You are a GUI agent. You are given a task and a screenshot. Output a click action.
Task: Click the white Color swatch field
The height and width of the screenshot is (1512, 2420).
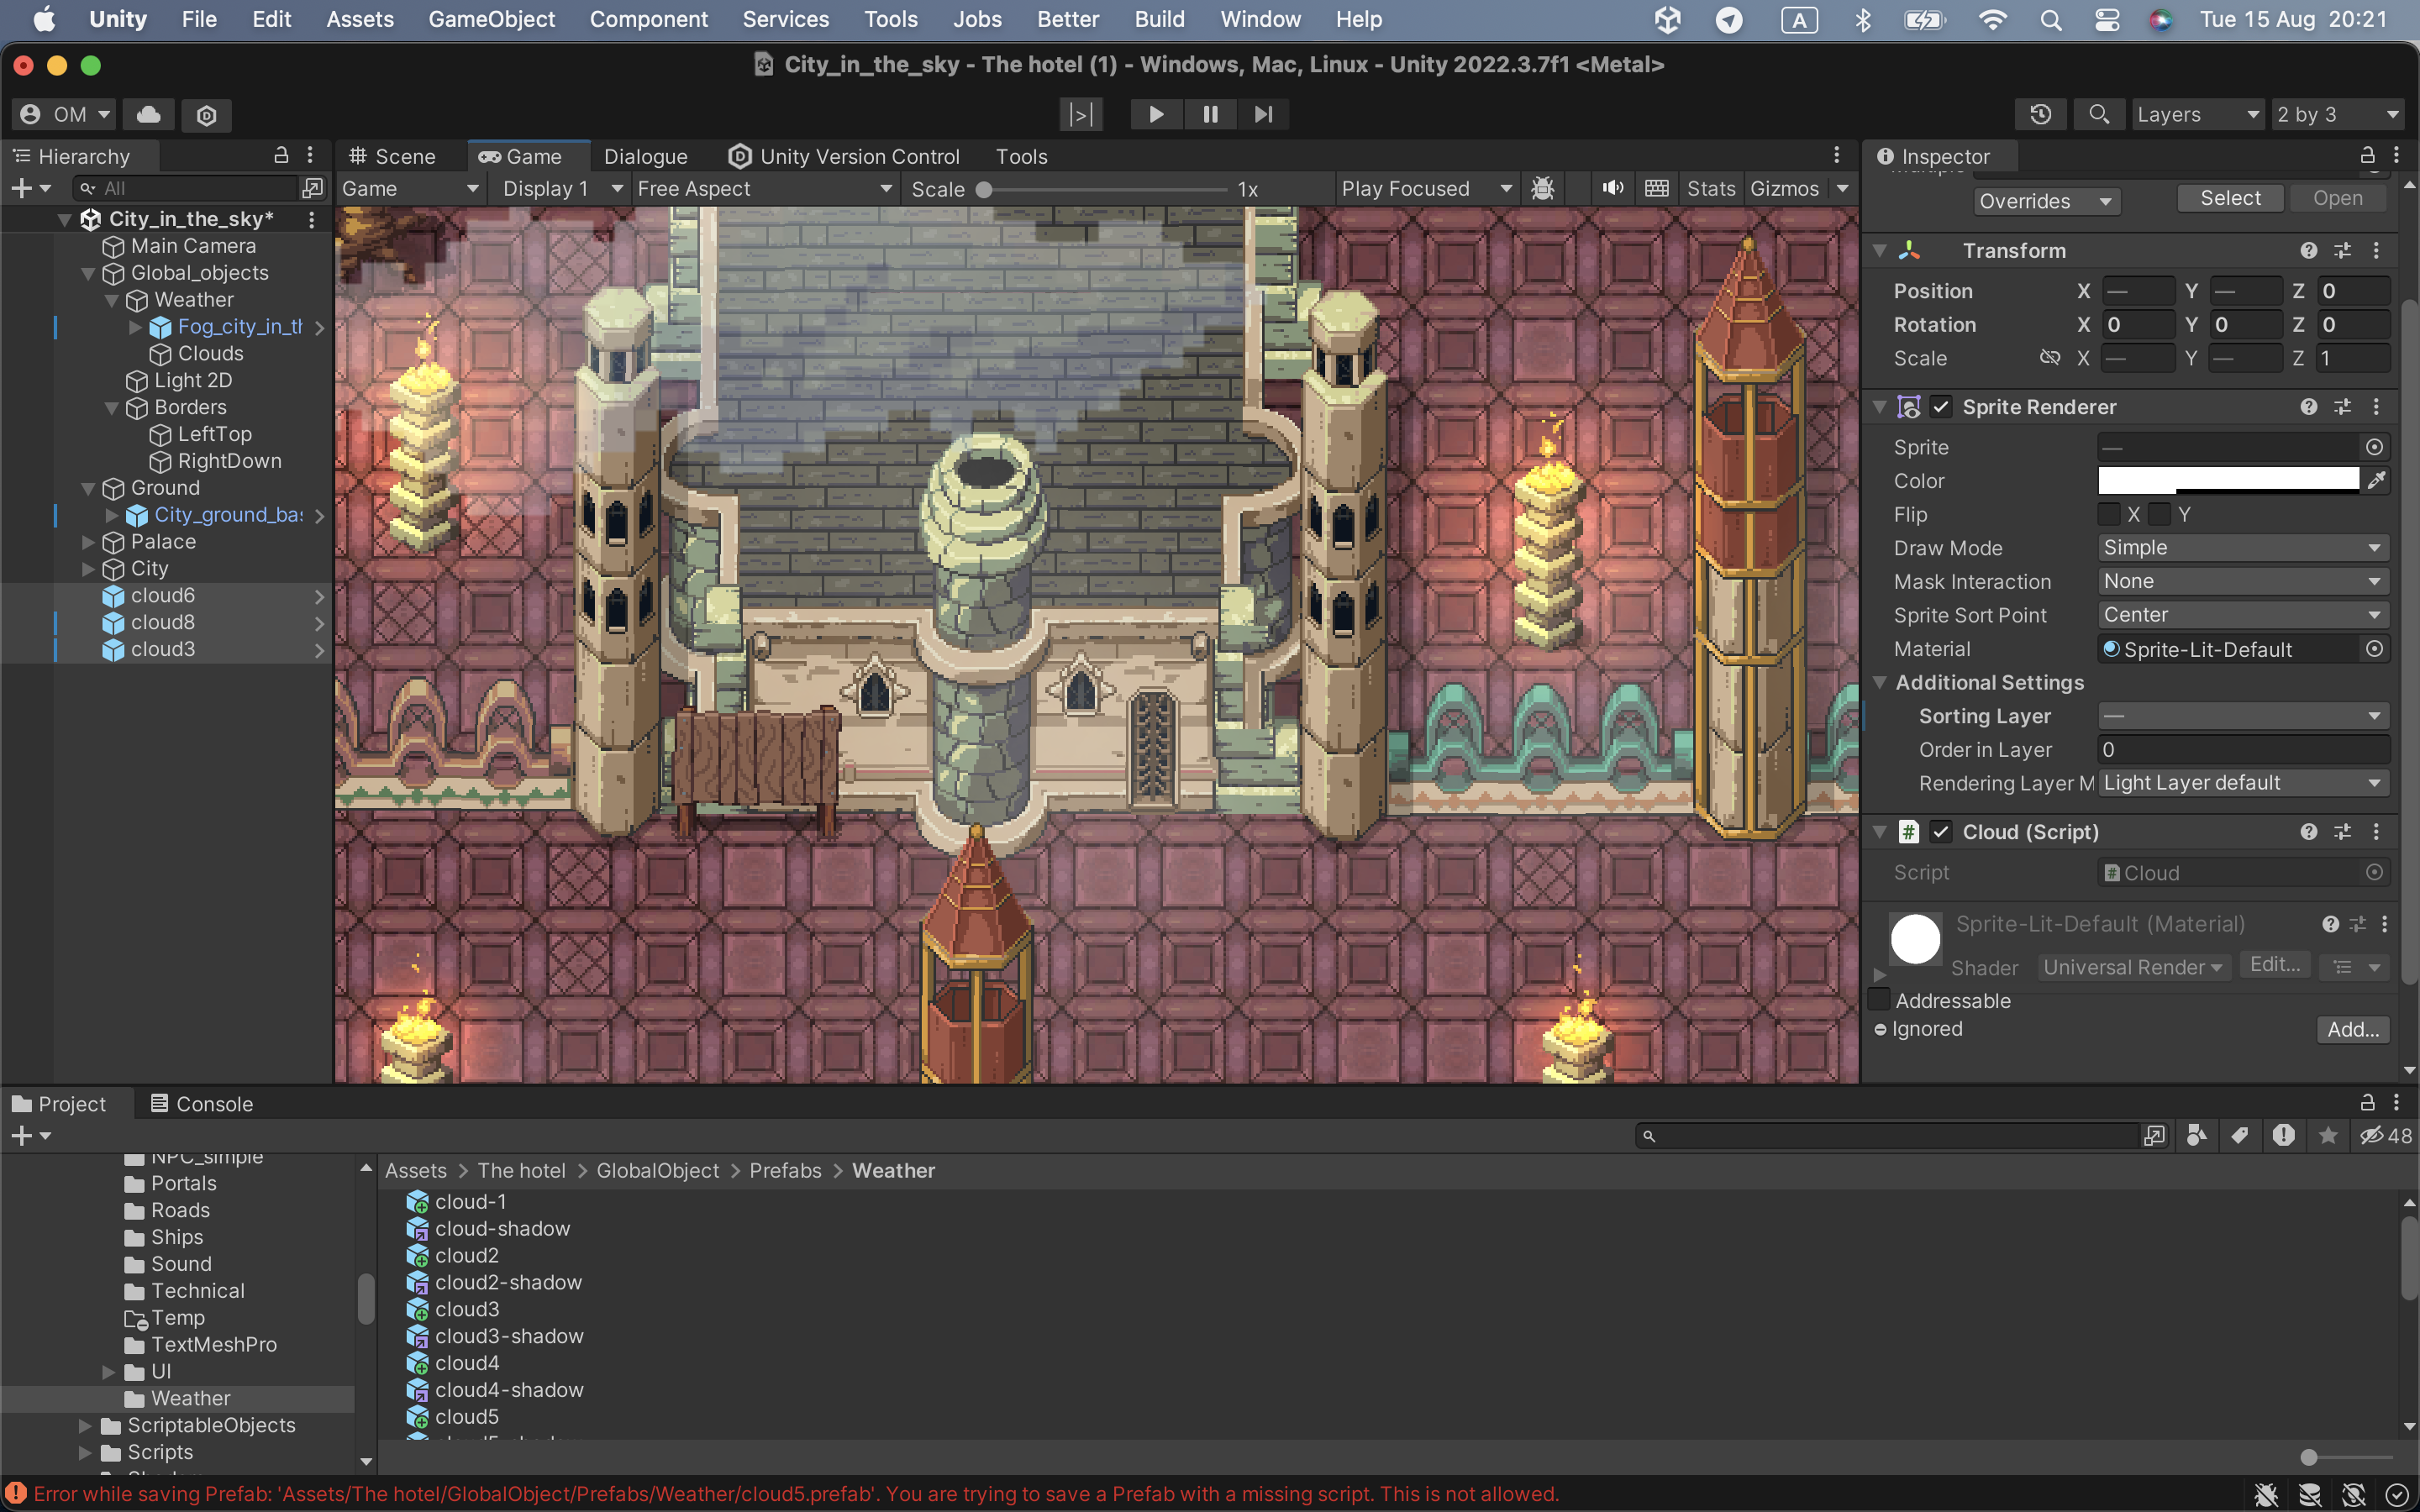[2228, 481]
